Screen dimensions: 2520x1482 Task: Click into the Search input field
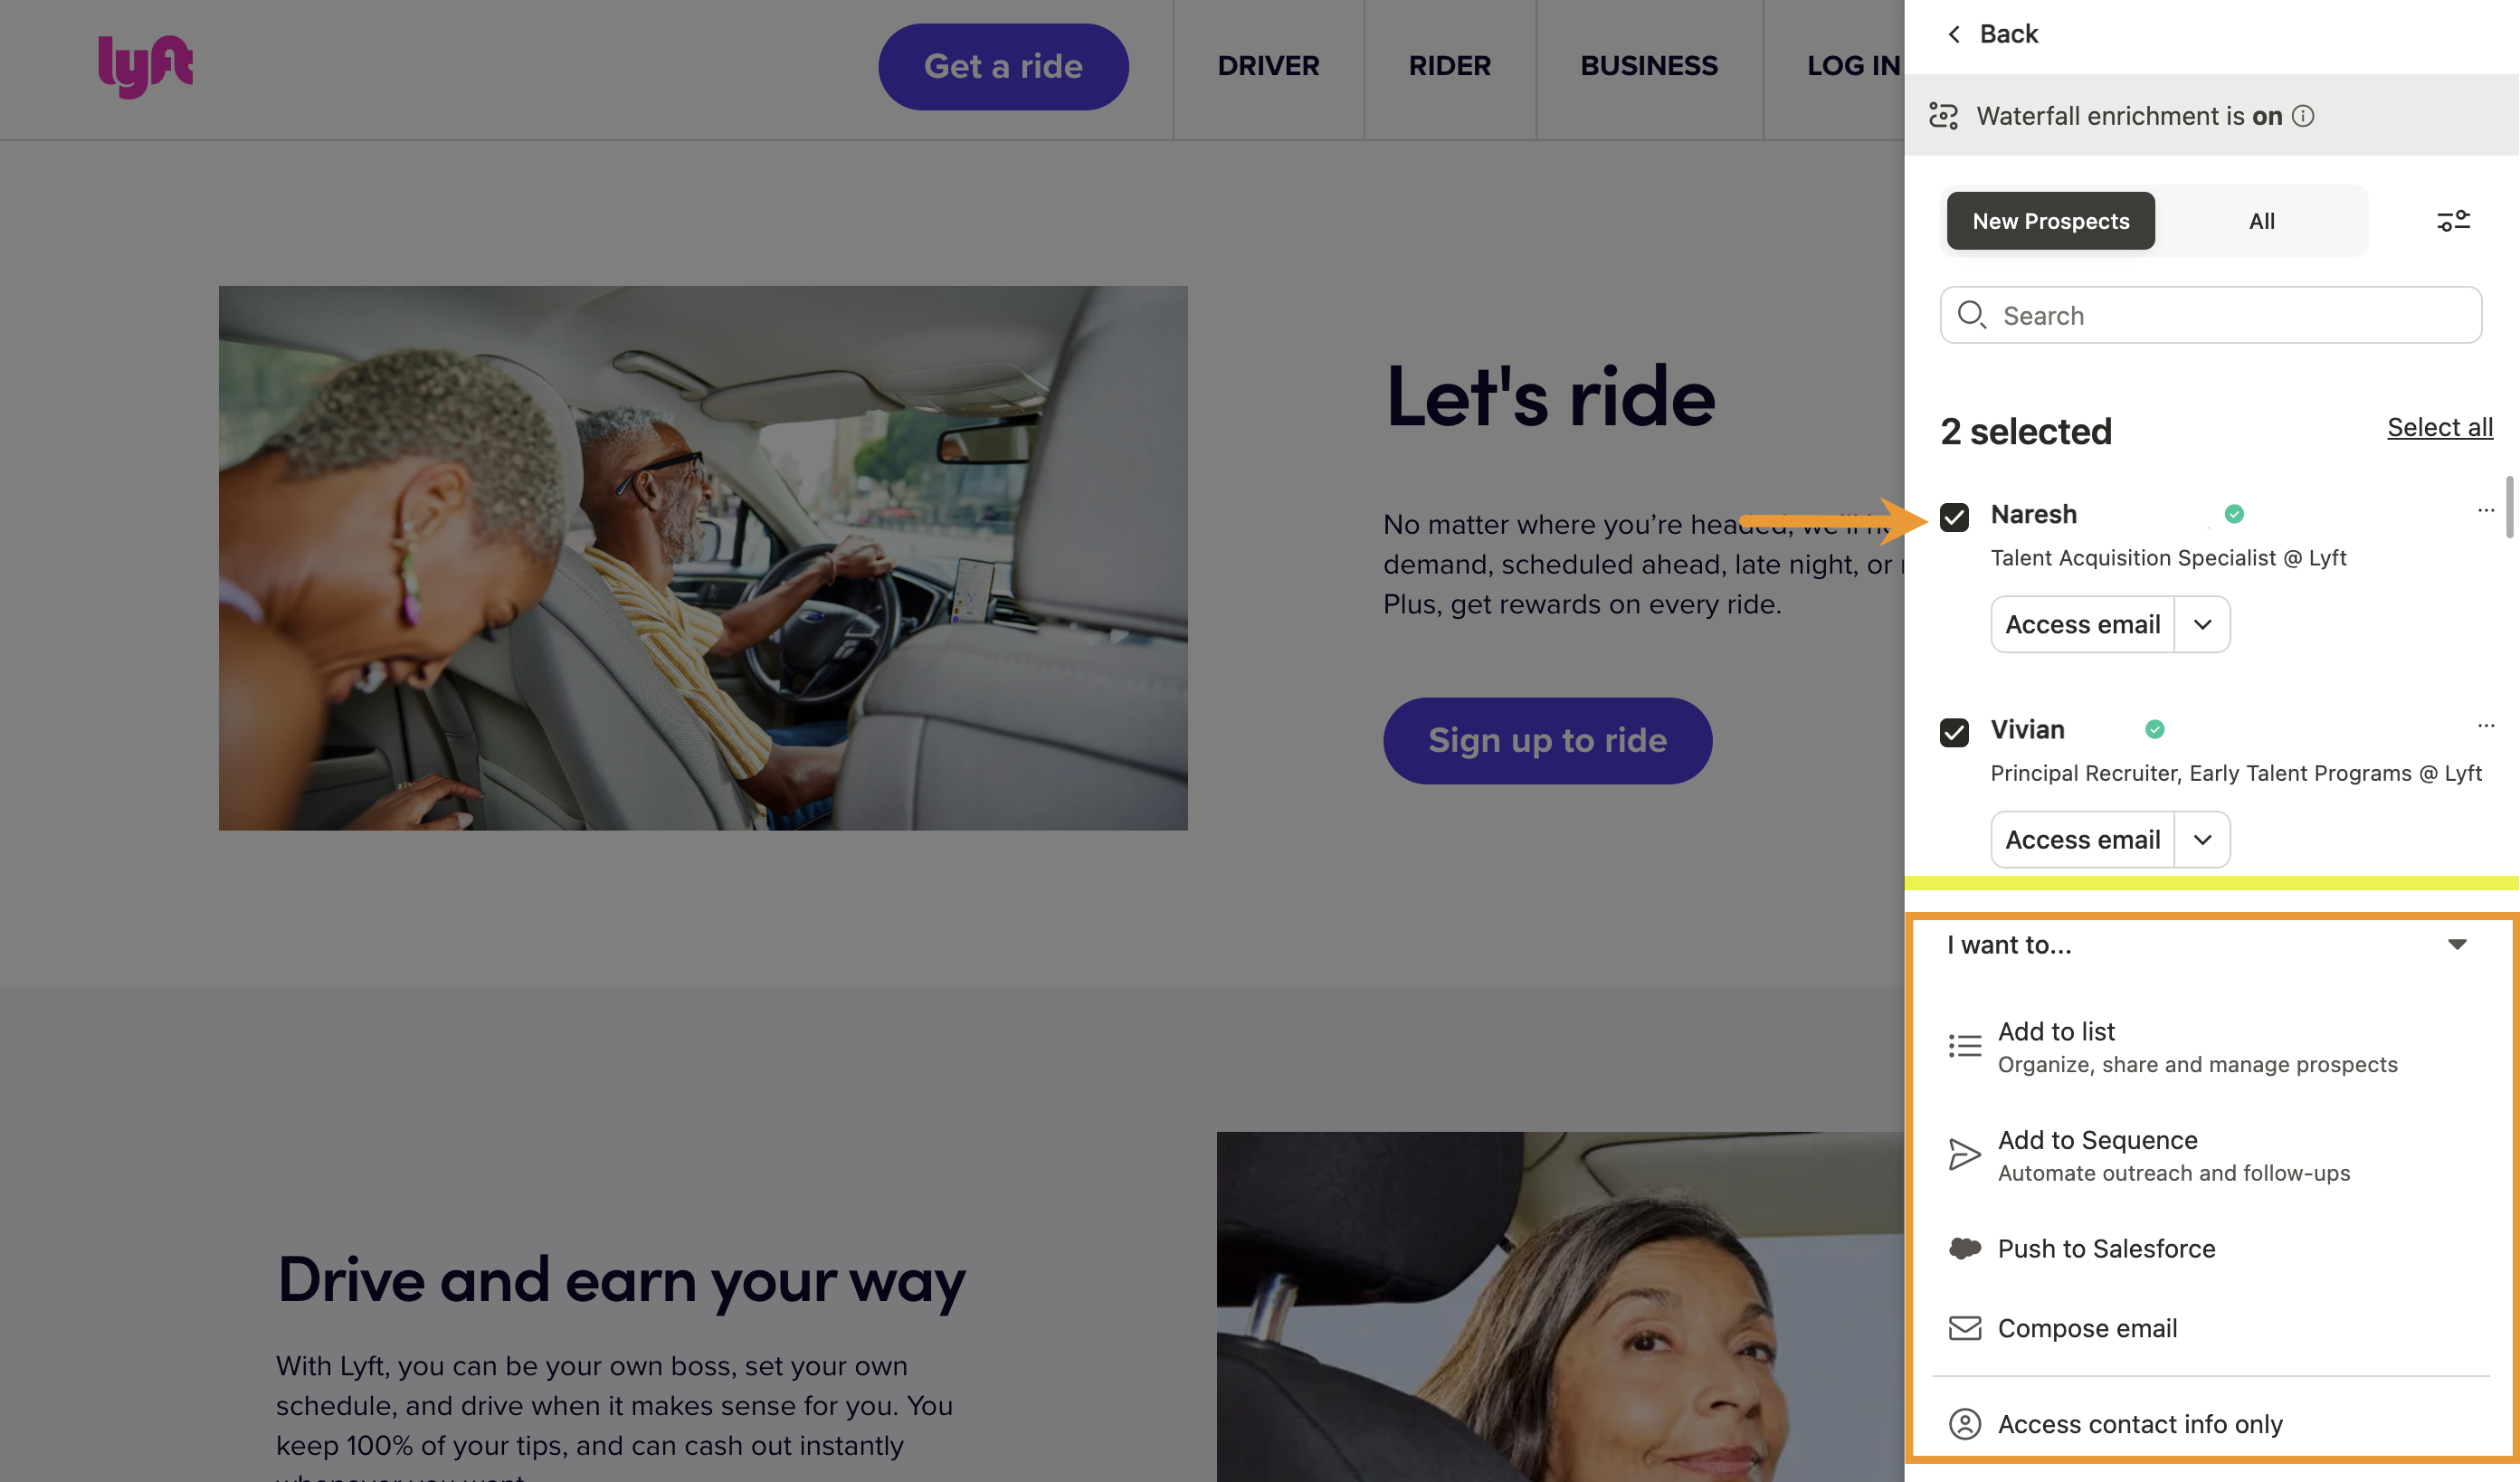pos(2211,315)
